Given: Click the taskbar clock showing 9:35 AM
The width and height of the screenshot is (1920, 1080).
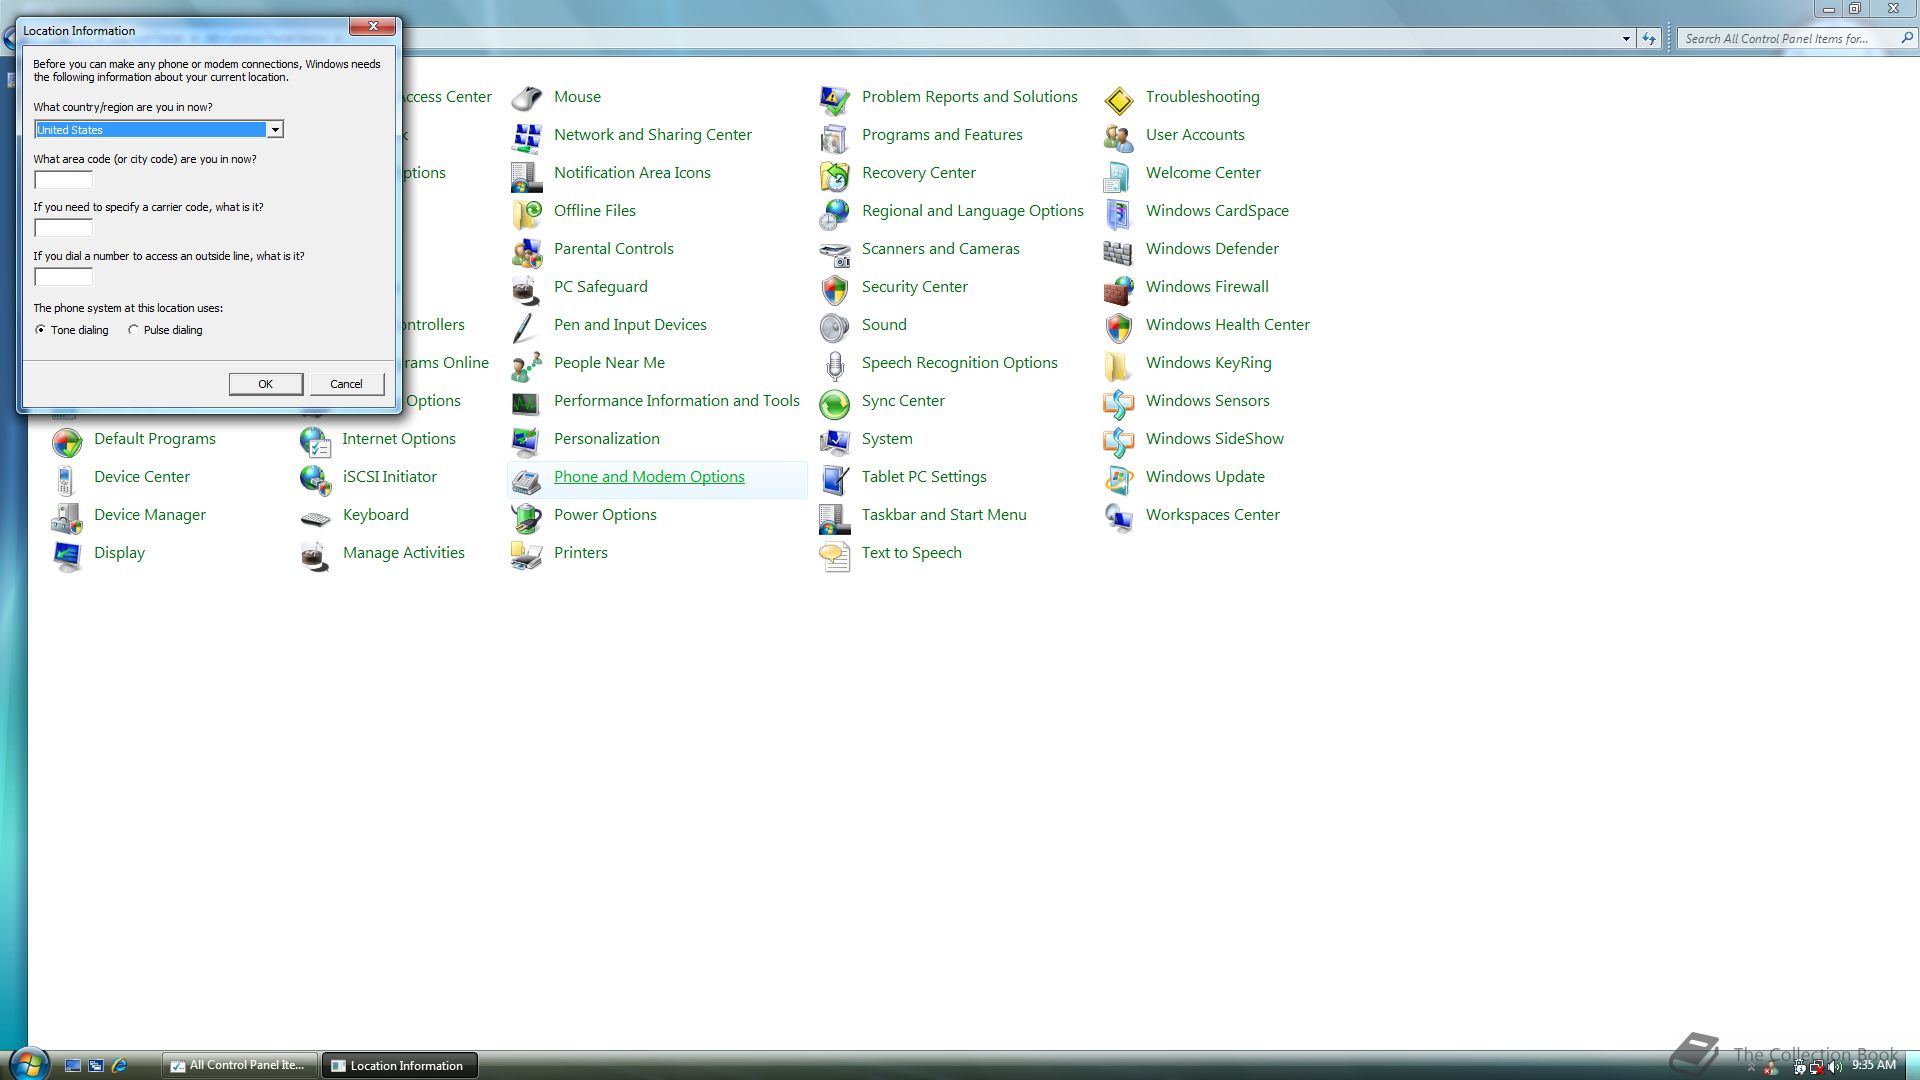Looking at the screenshot, I should pos(1873,1065).
